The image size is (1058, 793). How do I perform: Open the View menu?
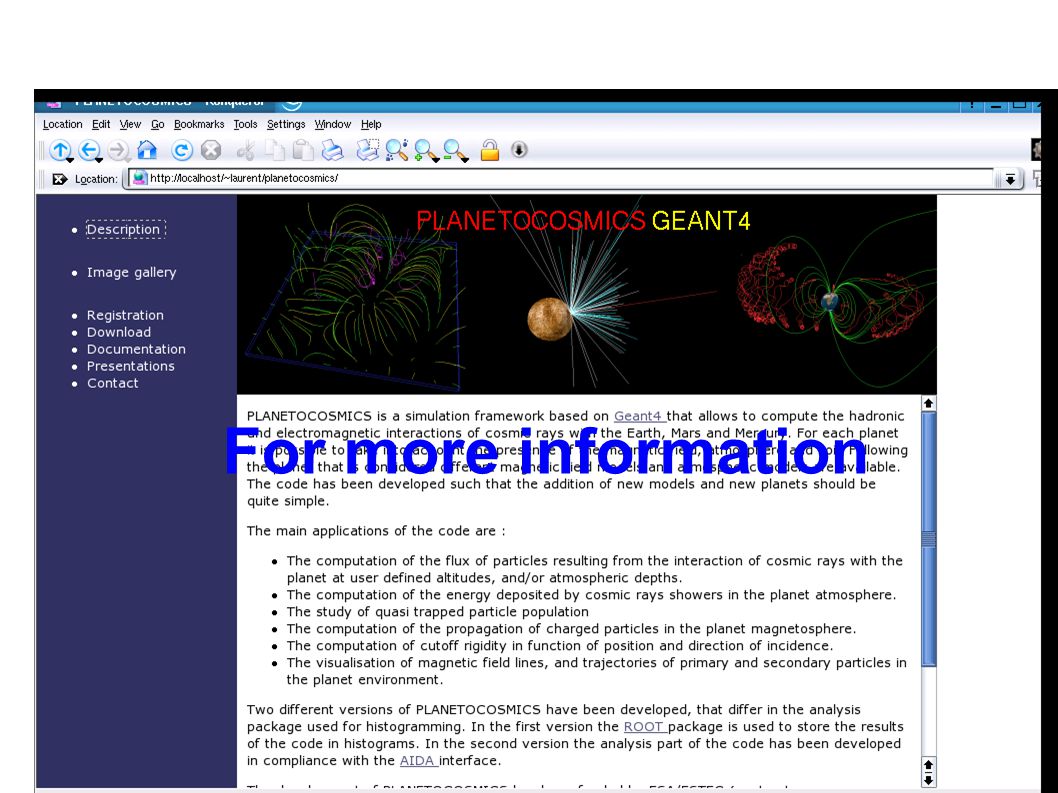pyautogui.click(x=130, y=124)
